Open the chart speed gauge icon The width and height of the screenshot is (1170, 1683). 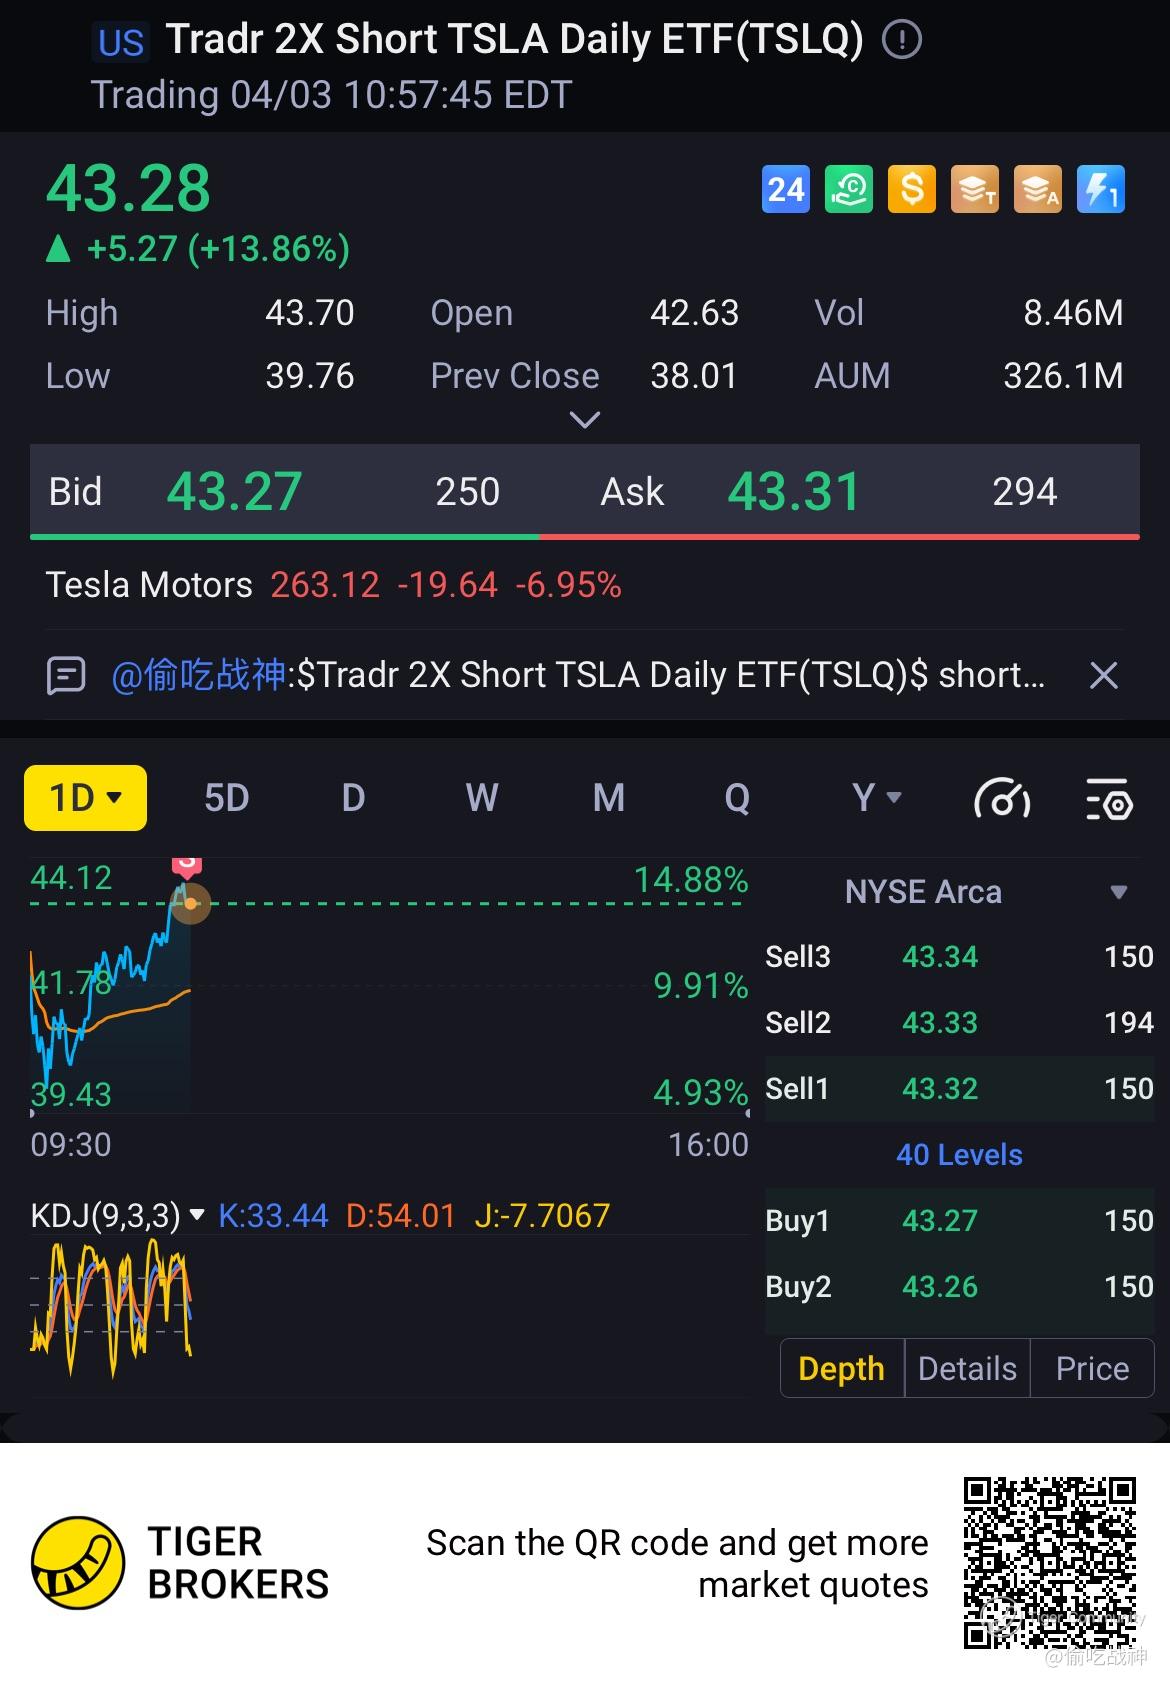pos(1002,798)
